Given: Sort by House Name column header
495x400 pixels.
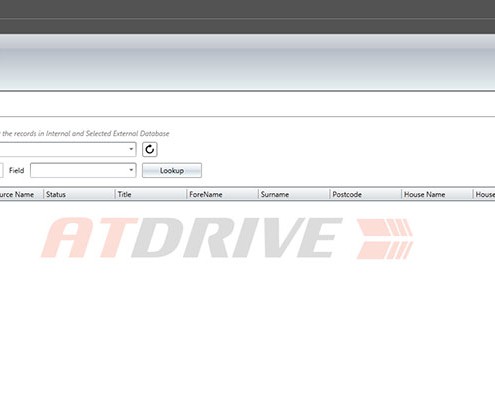Looking at the screenshot, I should click(x=437, y=194).
